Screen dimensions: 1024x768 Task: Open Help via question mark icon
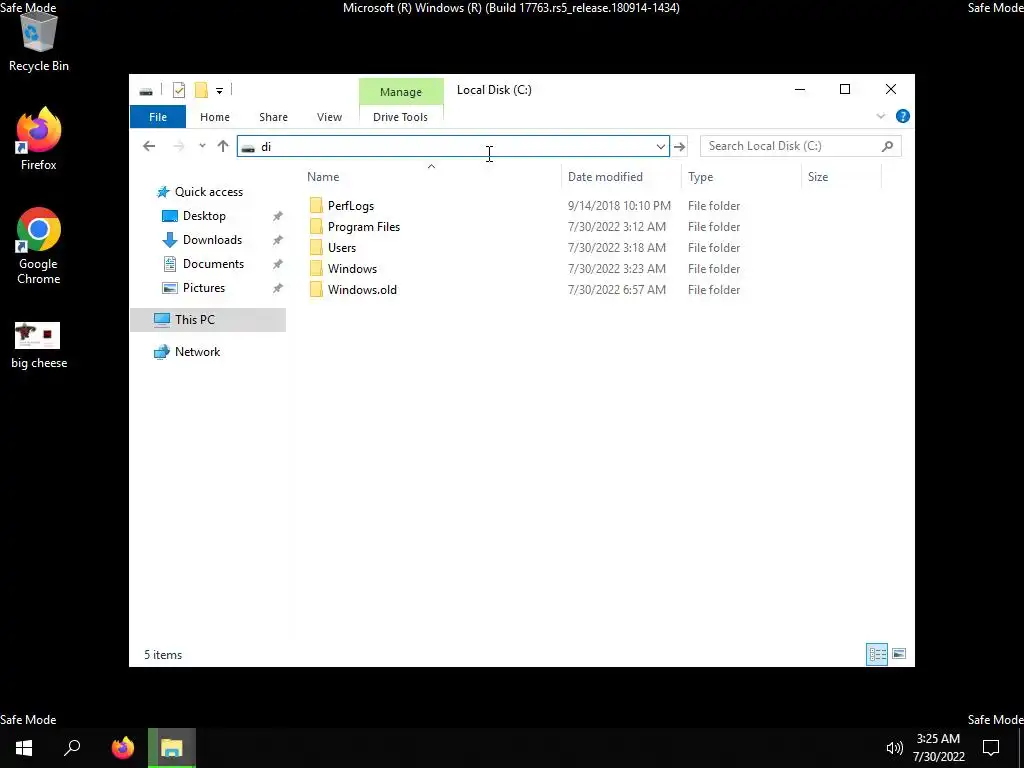coord(903,116)
